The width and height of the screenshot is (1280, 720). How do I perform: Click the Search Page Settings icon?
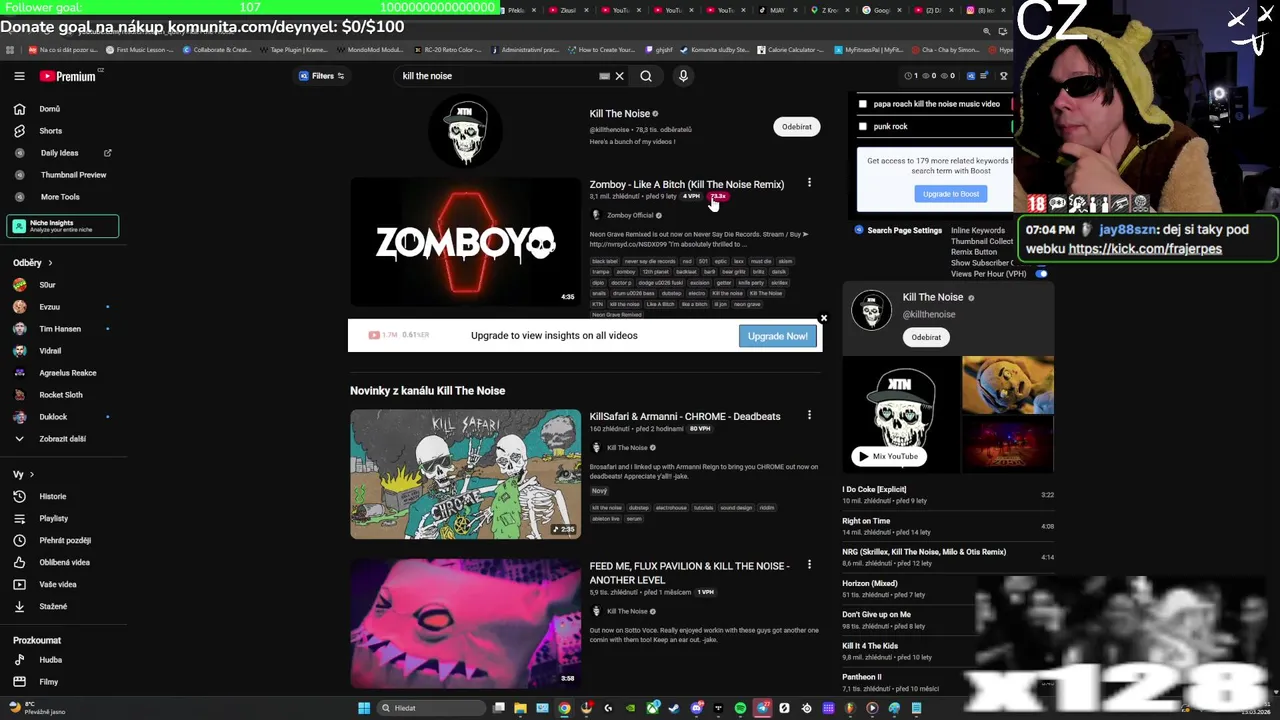tap(858, 230)
